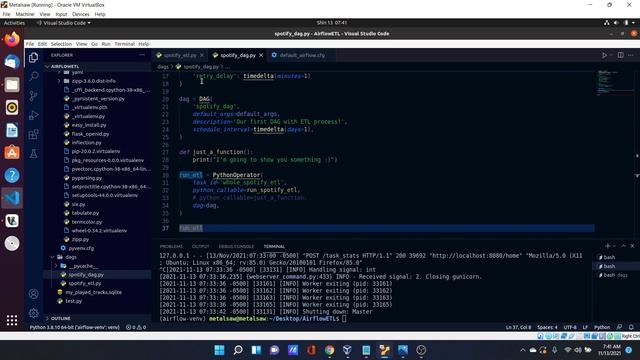Open the Explorer view in the activity bar
This screenshot has width=640, height=360.
coord(34,58)
